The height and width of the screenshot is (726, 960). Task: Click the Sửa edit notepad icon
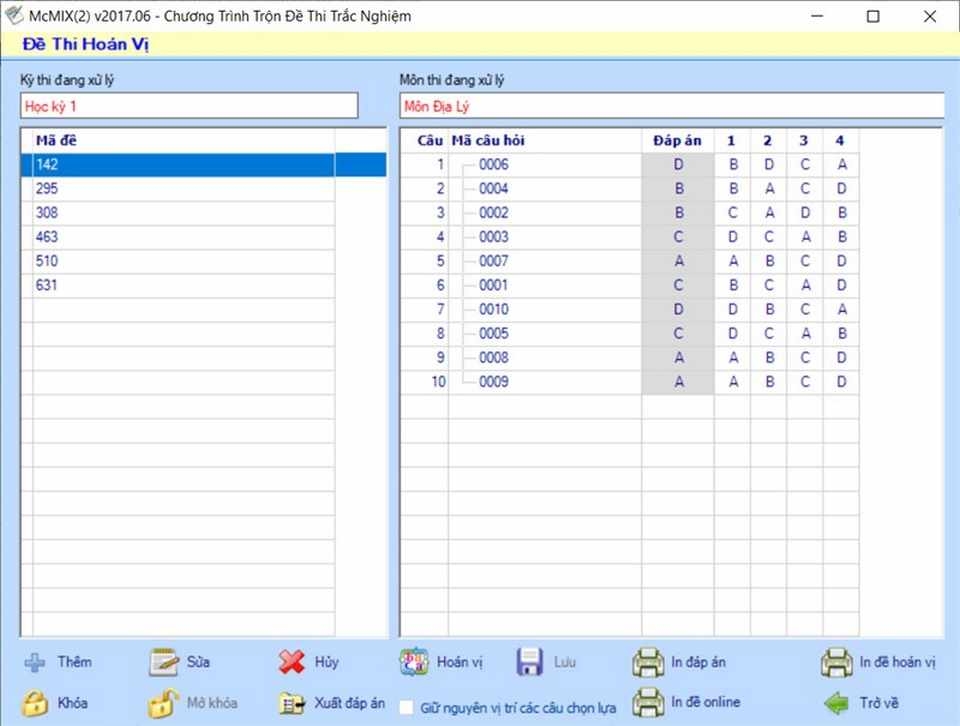pyautogui.click(x=163, y=662)
